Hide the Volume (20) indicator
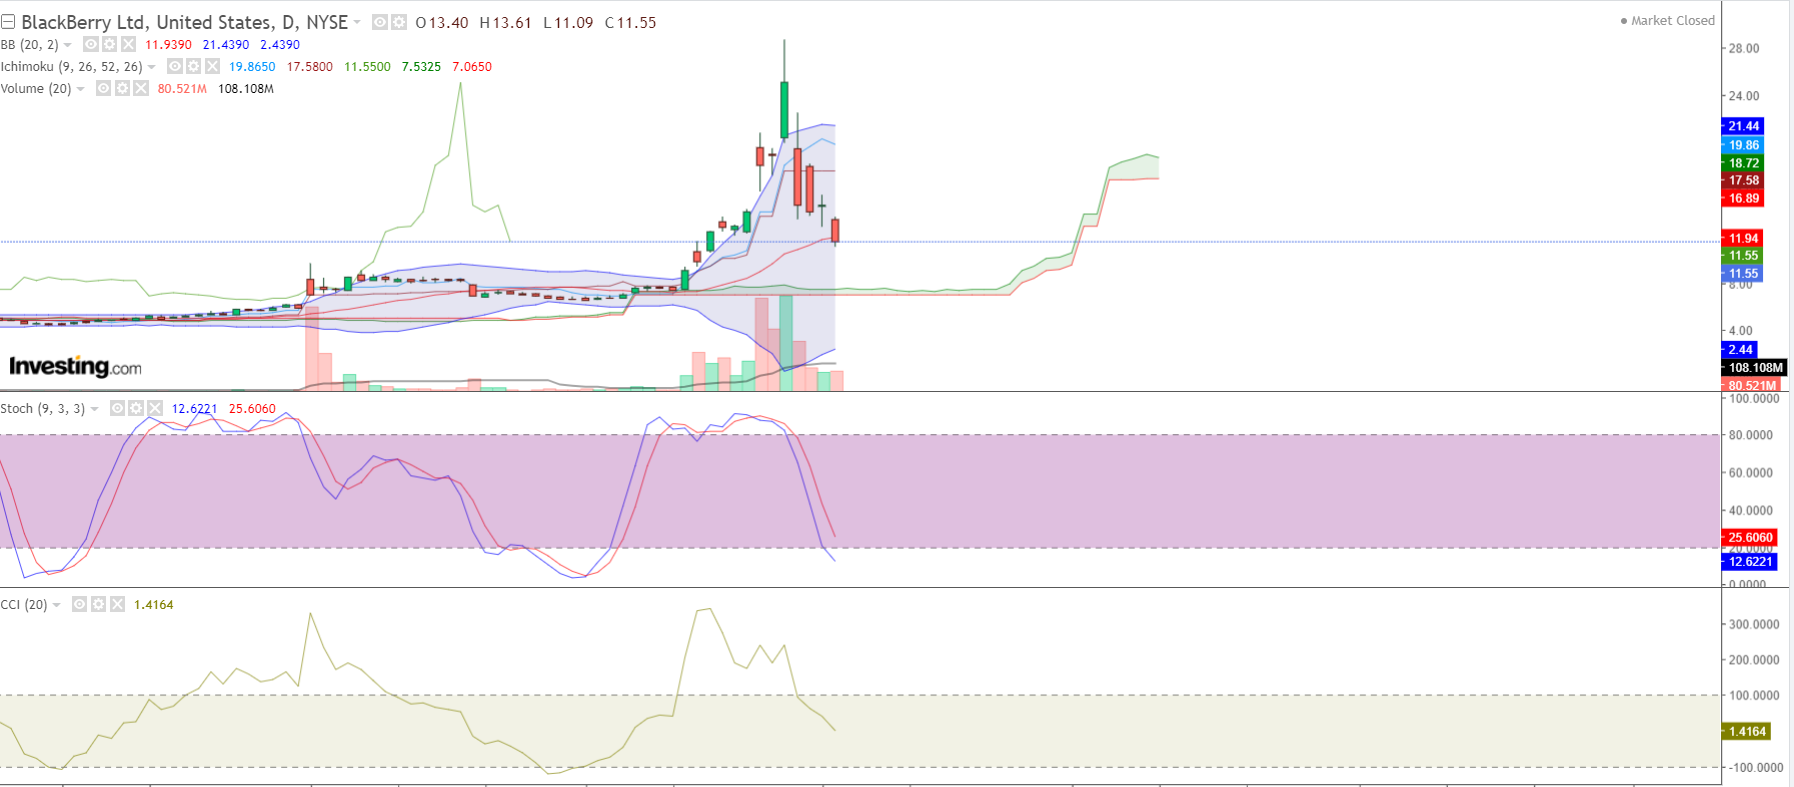The width and height of the screenshot is (1794, 787). click(103, 89)
